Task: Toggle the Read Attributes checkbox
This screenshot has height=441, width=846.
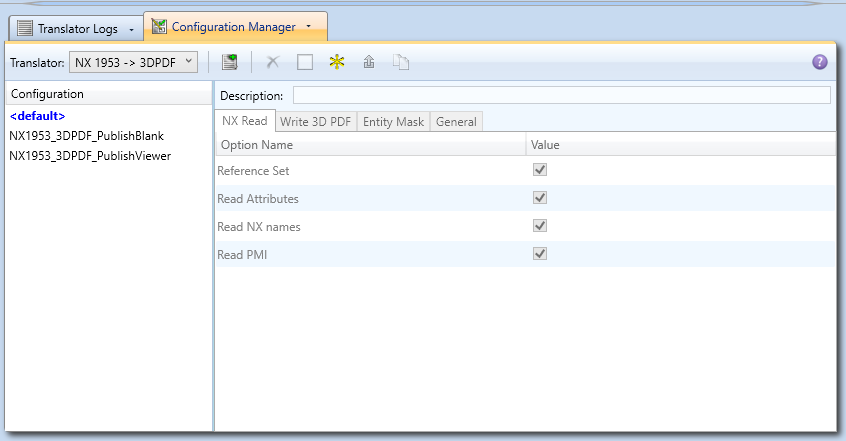Action: (x=540, y=198)
